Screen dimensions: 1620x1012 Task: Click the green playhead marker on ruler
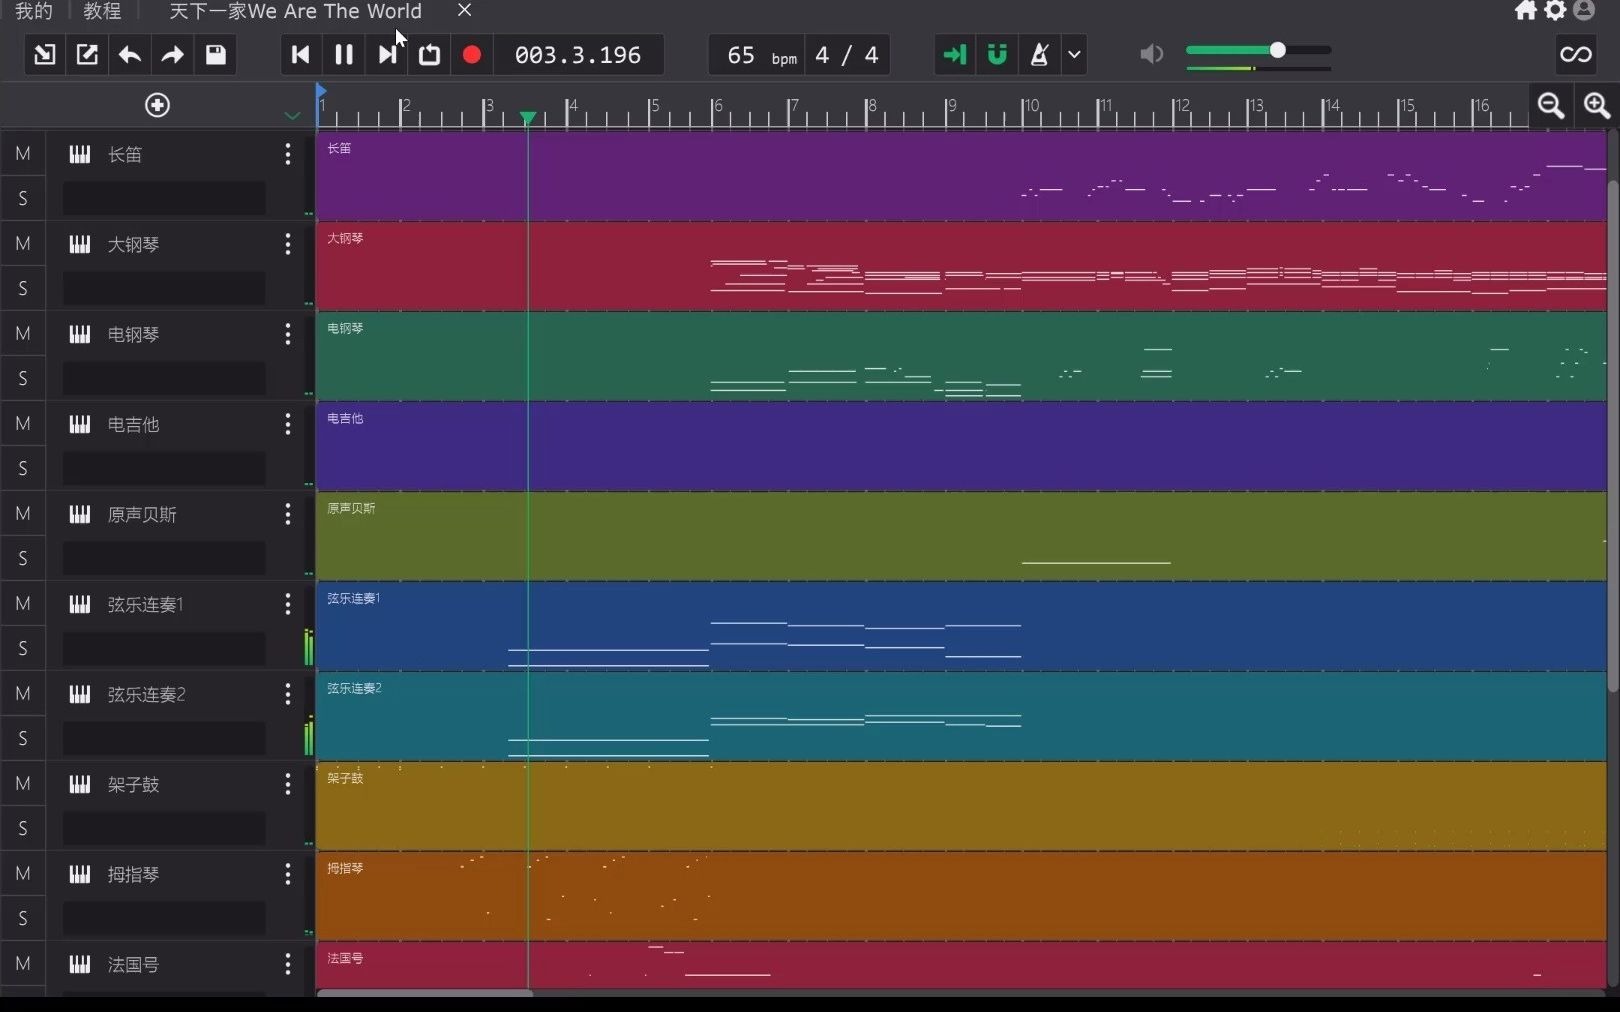[528, 118]
